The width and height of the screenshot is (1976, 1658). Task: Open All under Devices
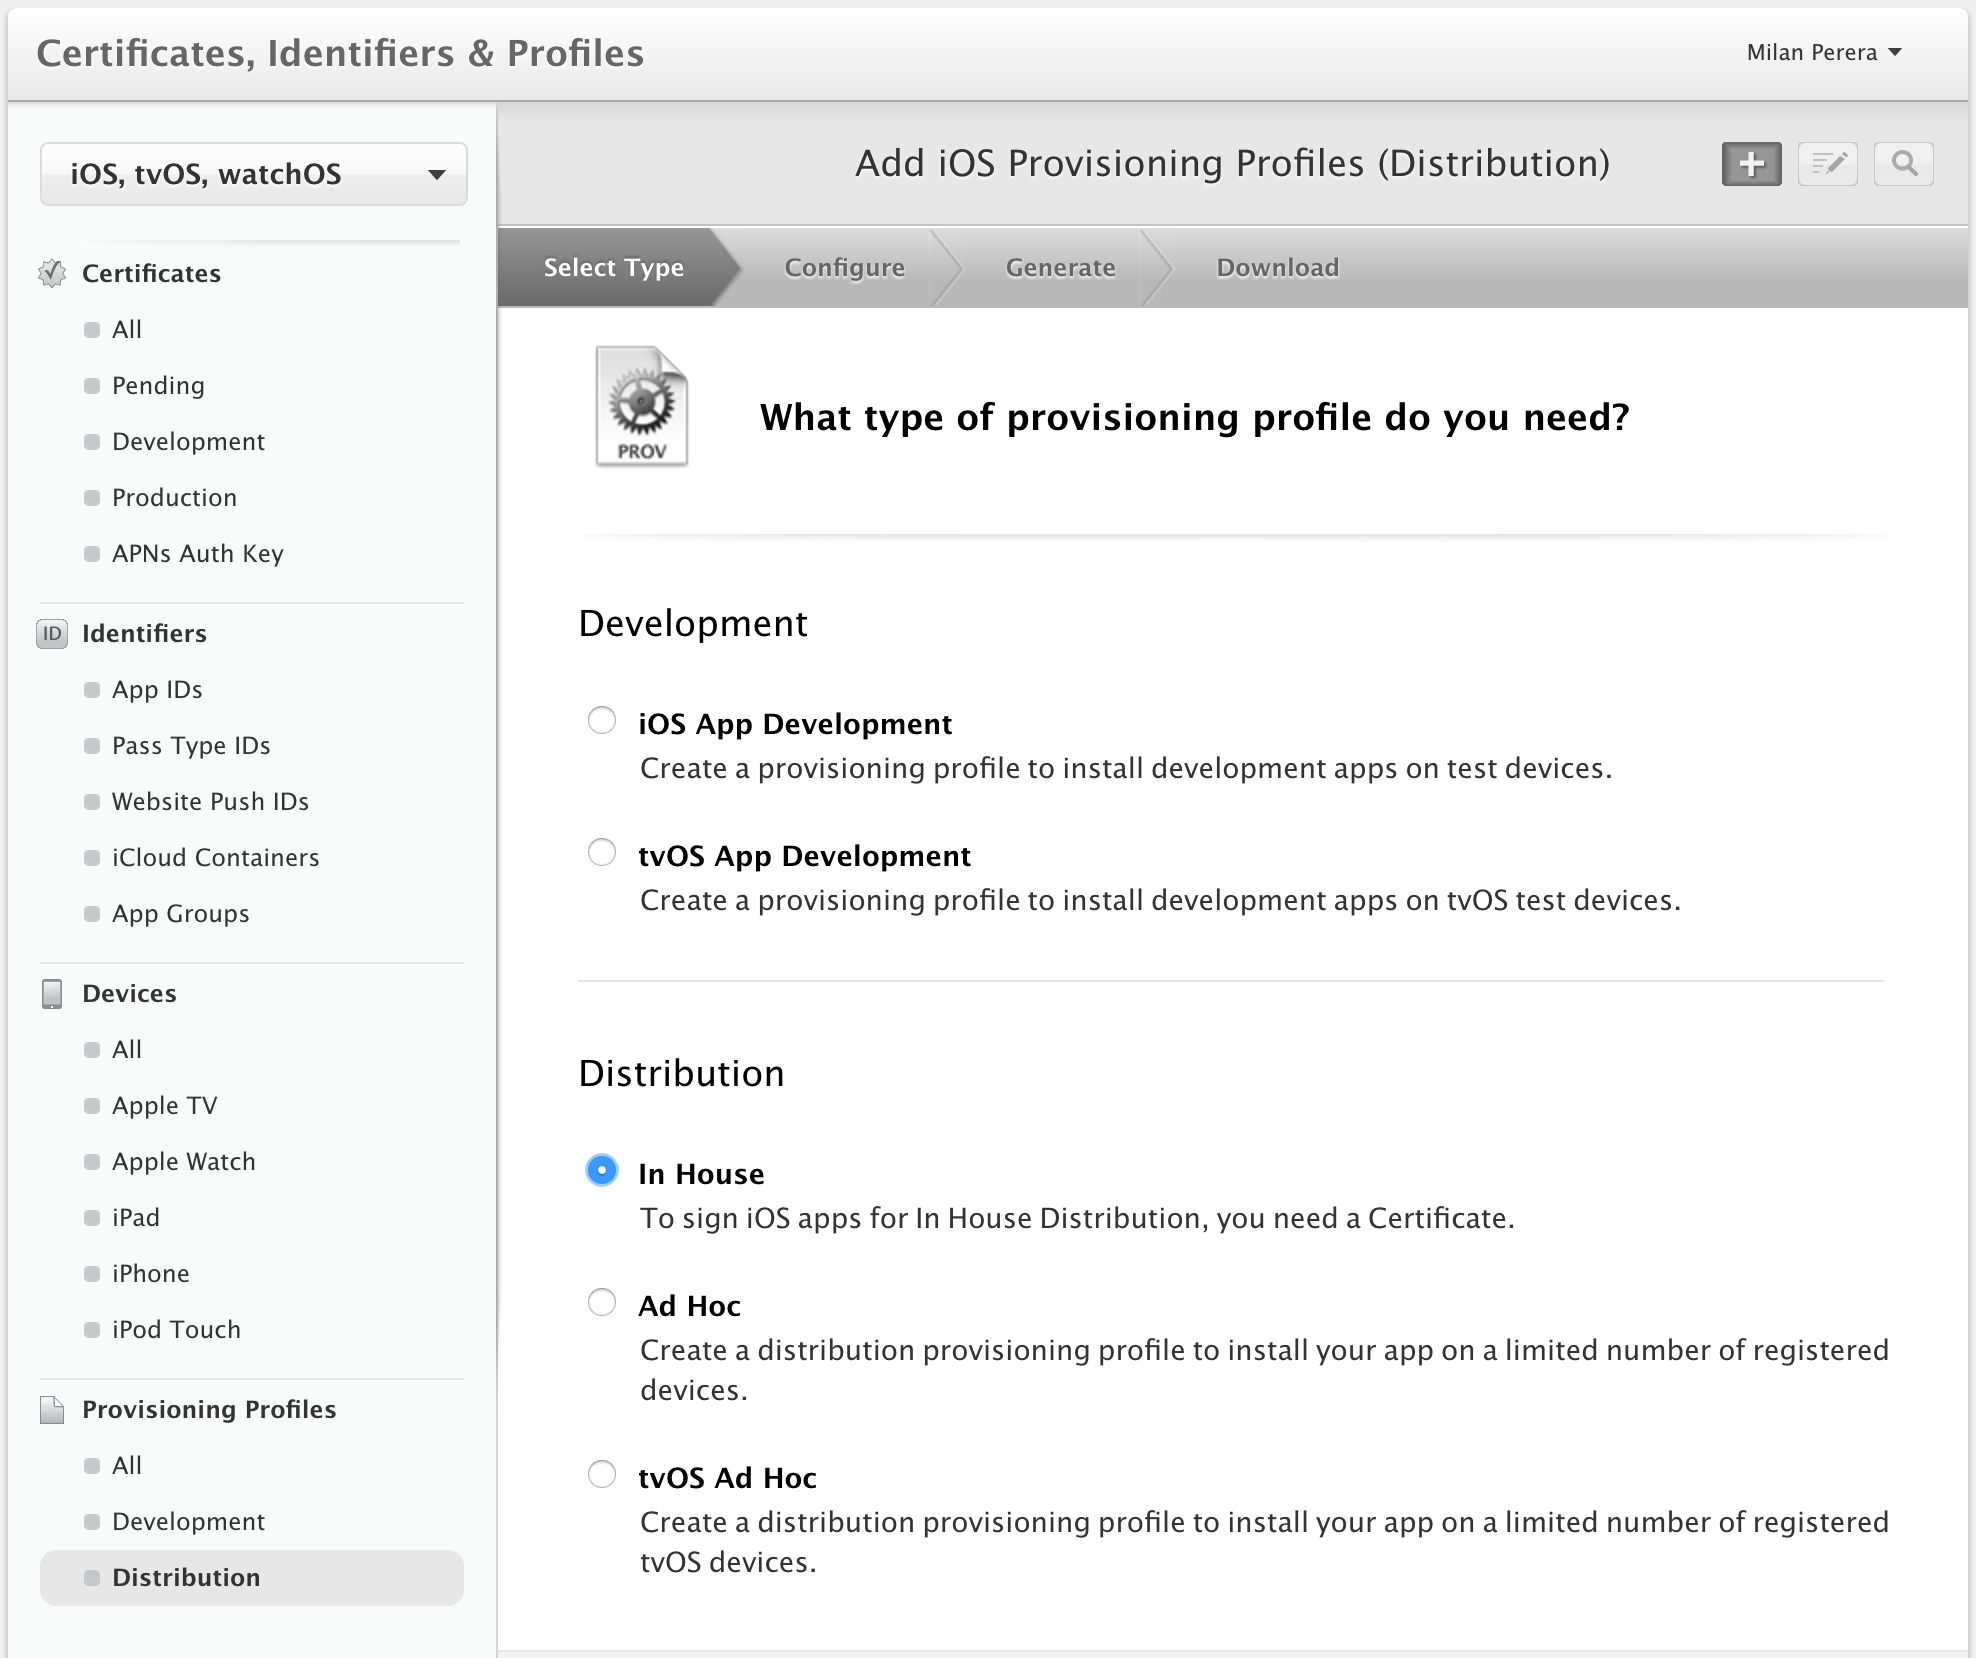point(127,1049)
